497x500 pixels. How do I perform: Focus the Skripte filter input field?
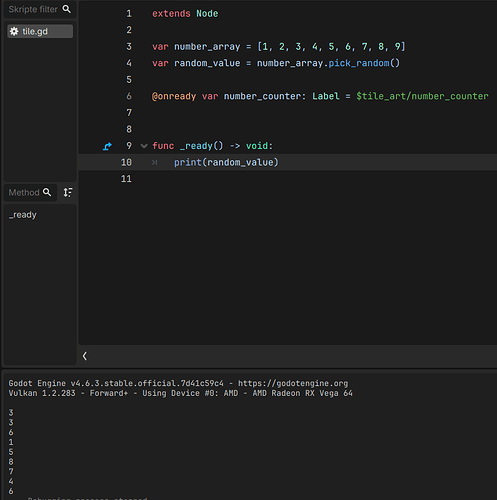click(40, 9)
